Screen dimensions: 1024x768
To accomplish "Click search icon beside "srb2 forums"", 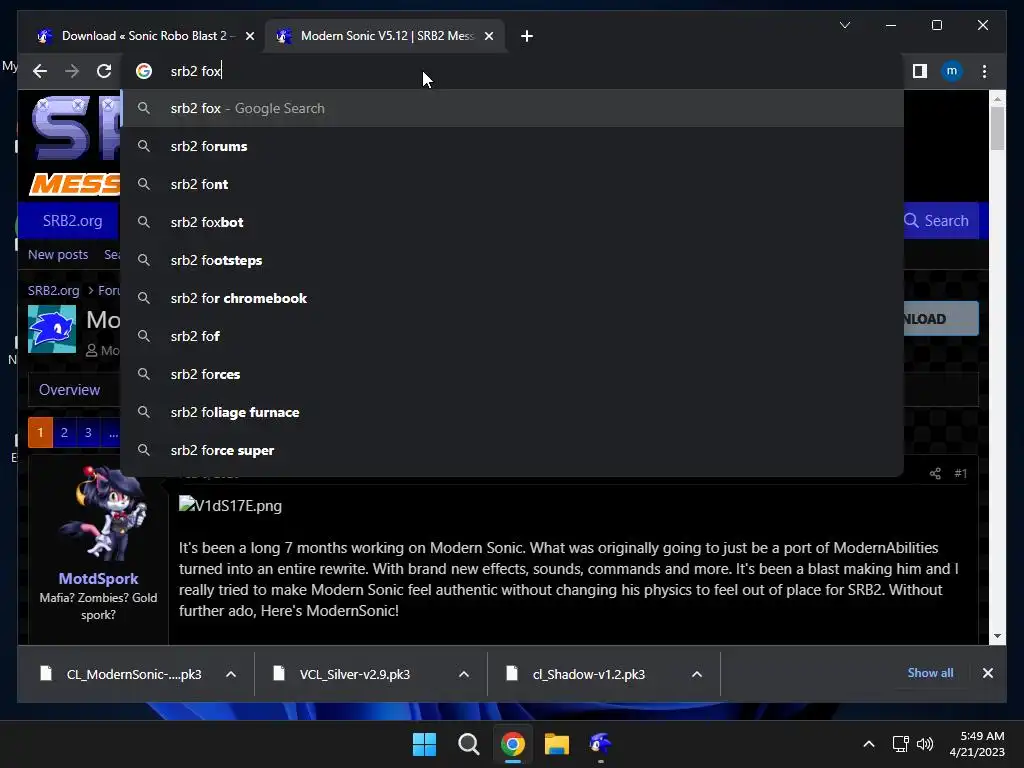I will pyautogui.click(x=144, y=146).
